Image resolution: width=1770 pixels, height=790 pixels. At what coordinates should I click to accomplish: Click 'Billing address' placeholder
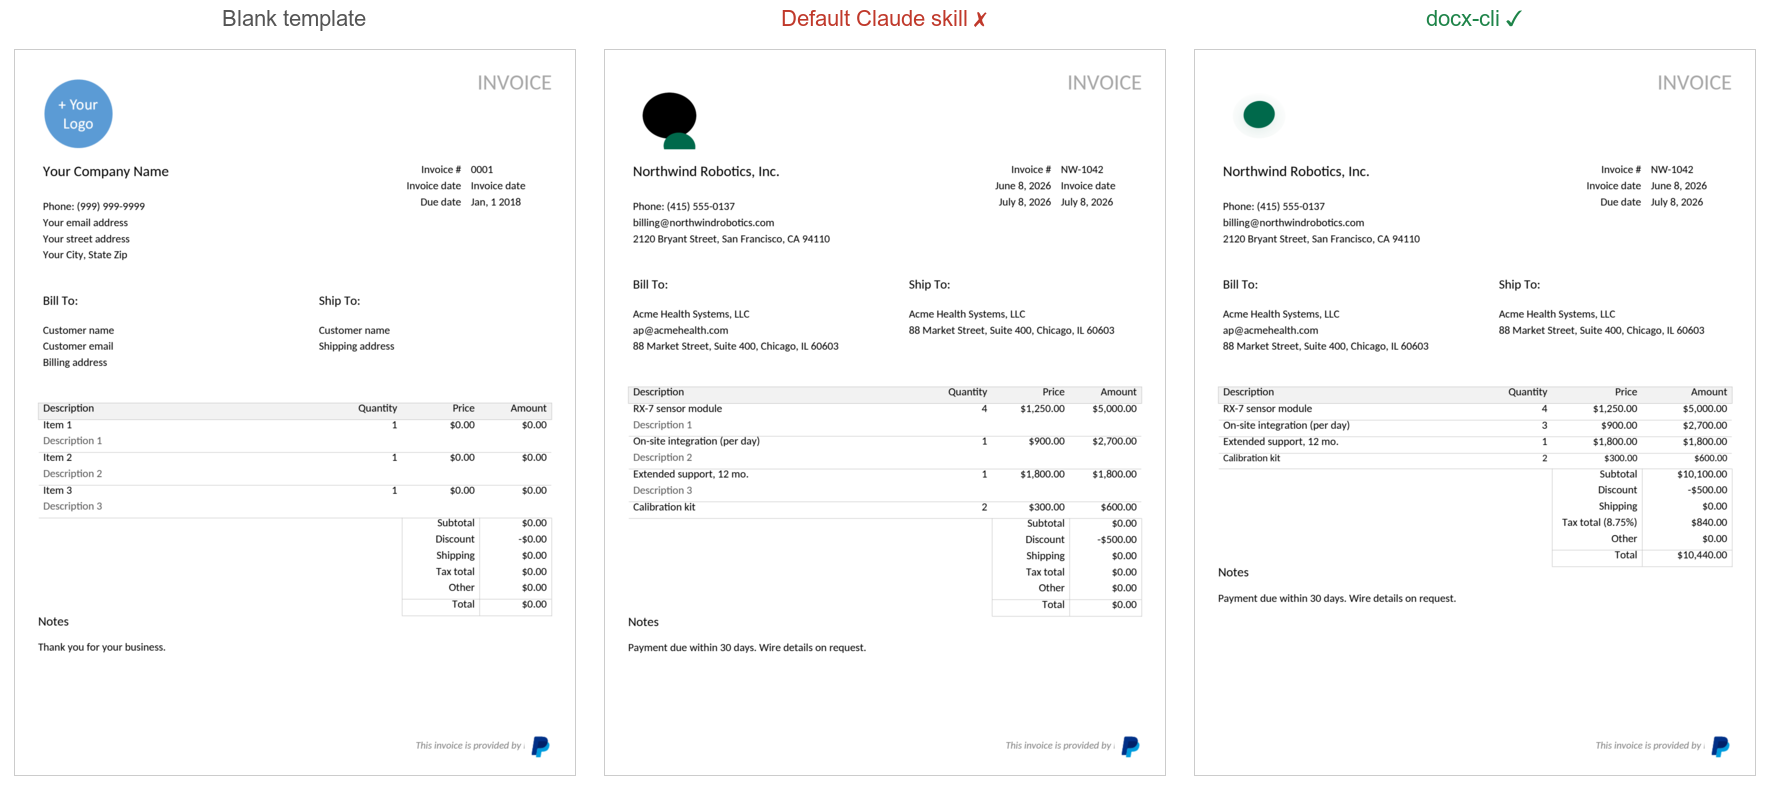[x=75, y=363]
